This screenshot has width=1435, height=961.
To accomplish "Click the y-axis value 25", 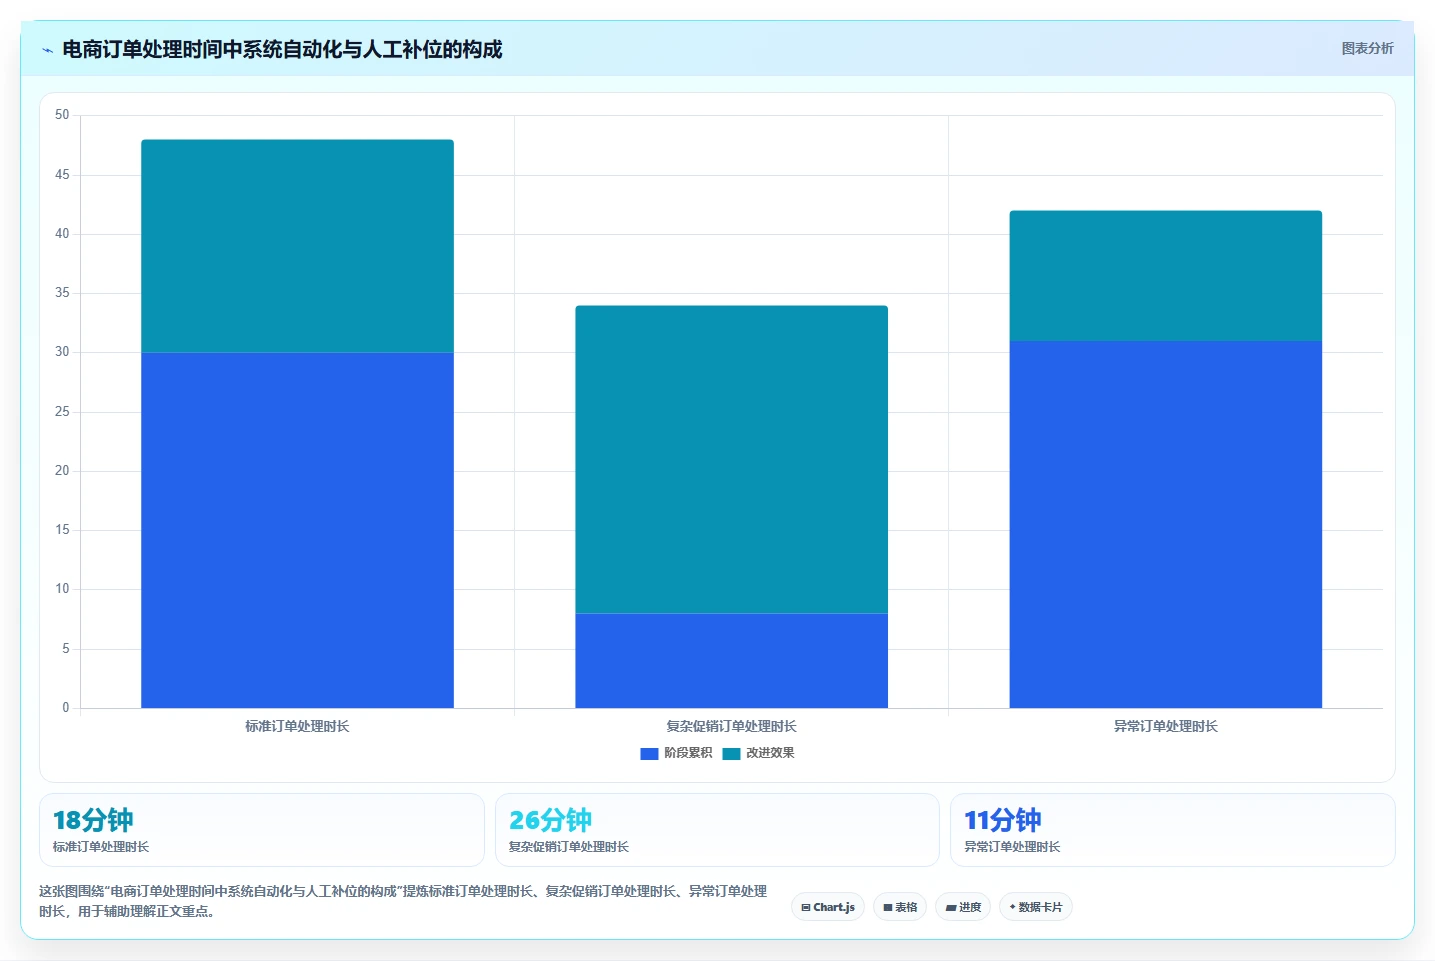I will coord(62,412).
